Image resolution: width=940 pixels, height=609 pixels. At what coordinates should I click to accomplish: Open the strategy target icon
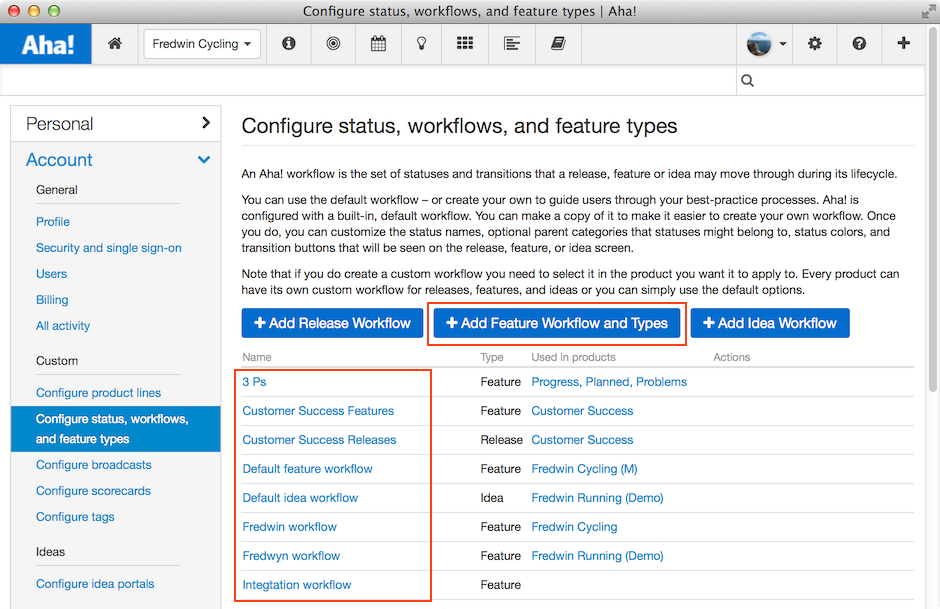click(333, 44)
